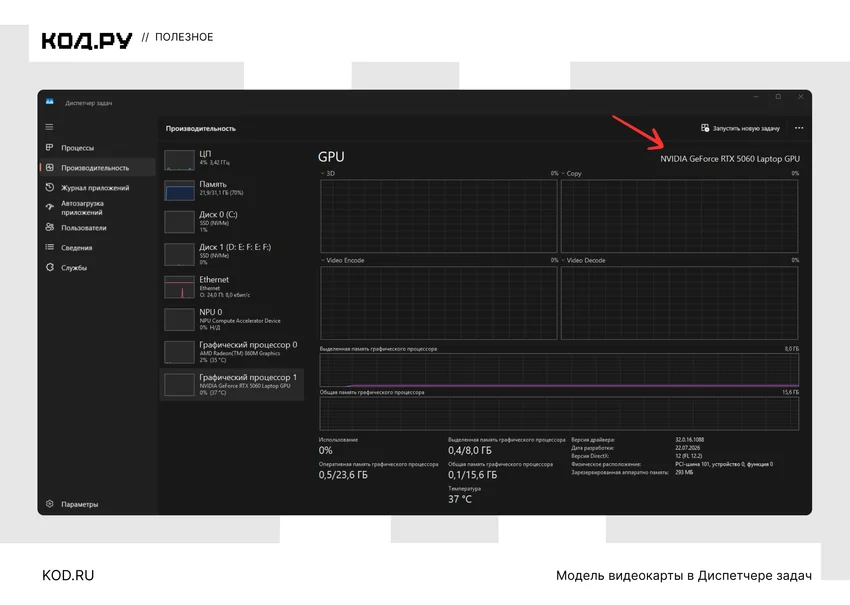
Task: Click the Параметры settings gear icon
Action: (x=49, y=504)
